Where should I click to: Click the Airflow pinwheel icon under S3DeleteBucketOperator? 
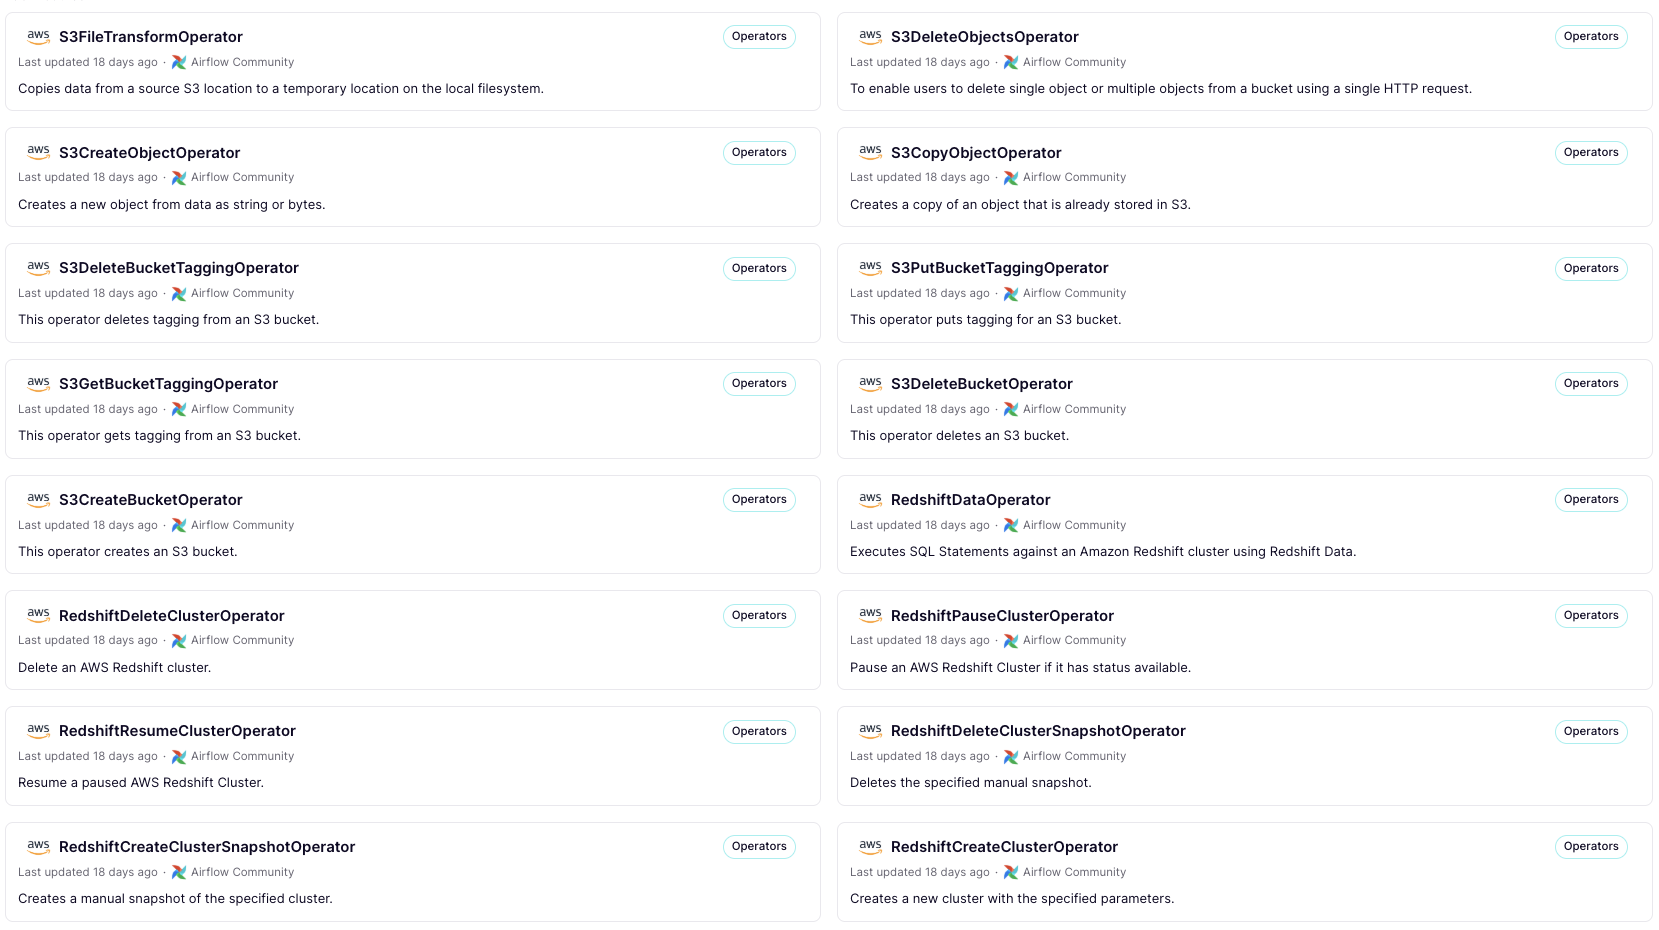[x=1011, y=409]
